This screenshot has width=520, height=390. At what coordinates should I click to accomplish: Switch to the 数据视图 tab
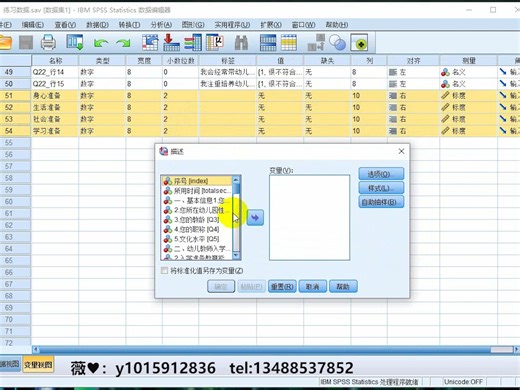tap(10, 364)
